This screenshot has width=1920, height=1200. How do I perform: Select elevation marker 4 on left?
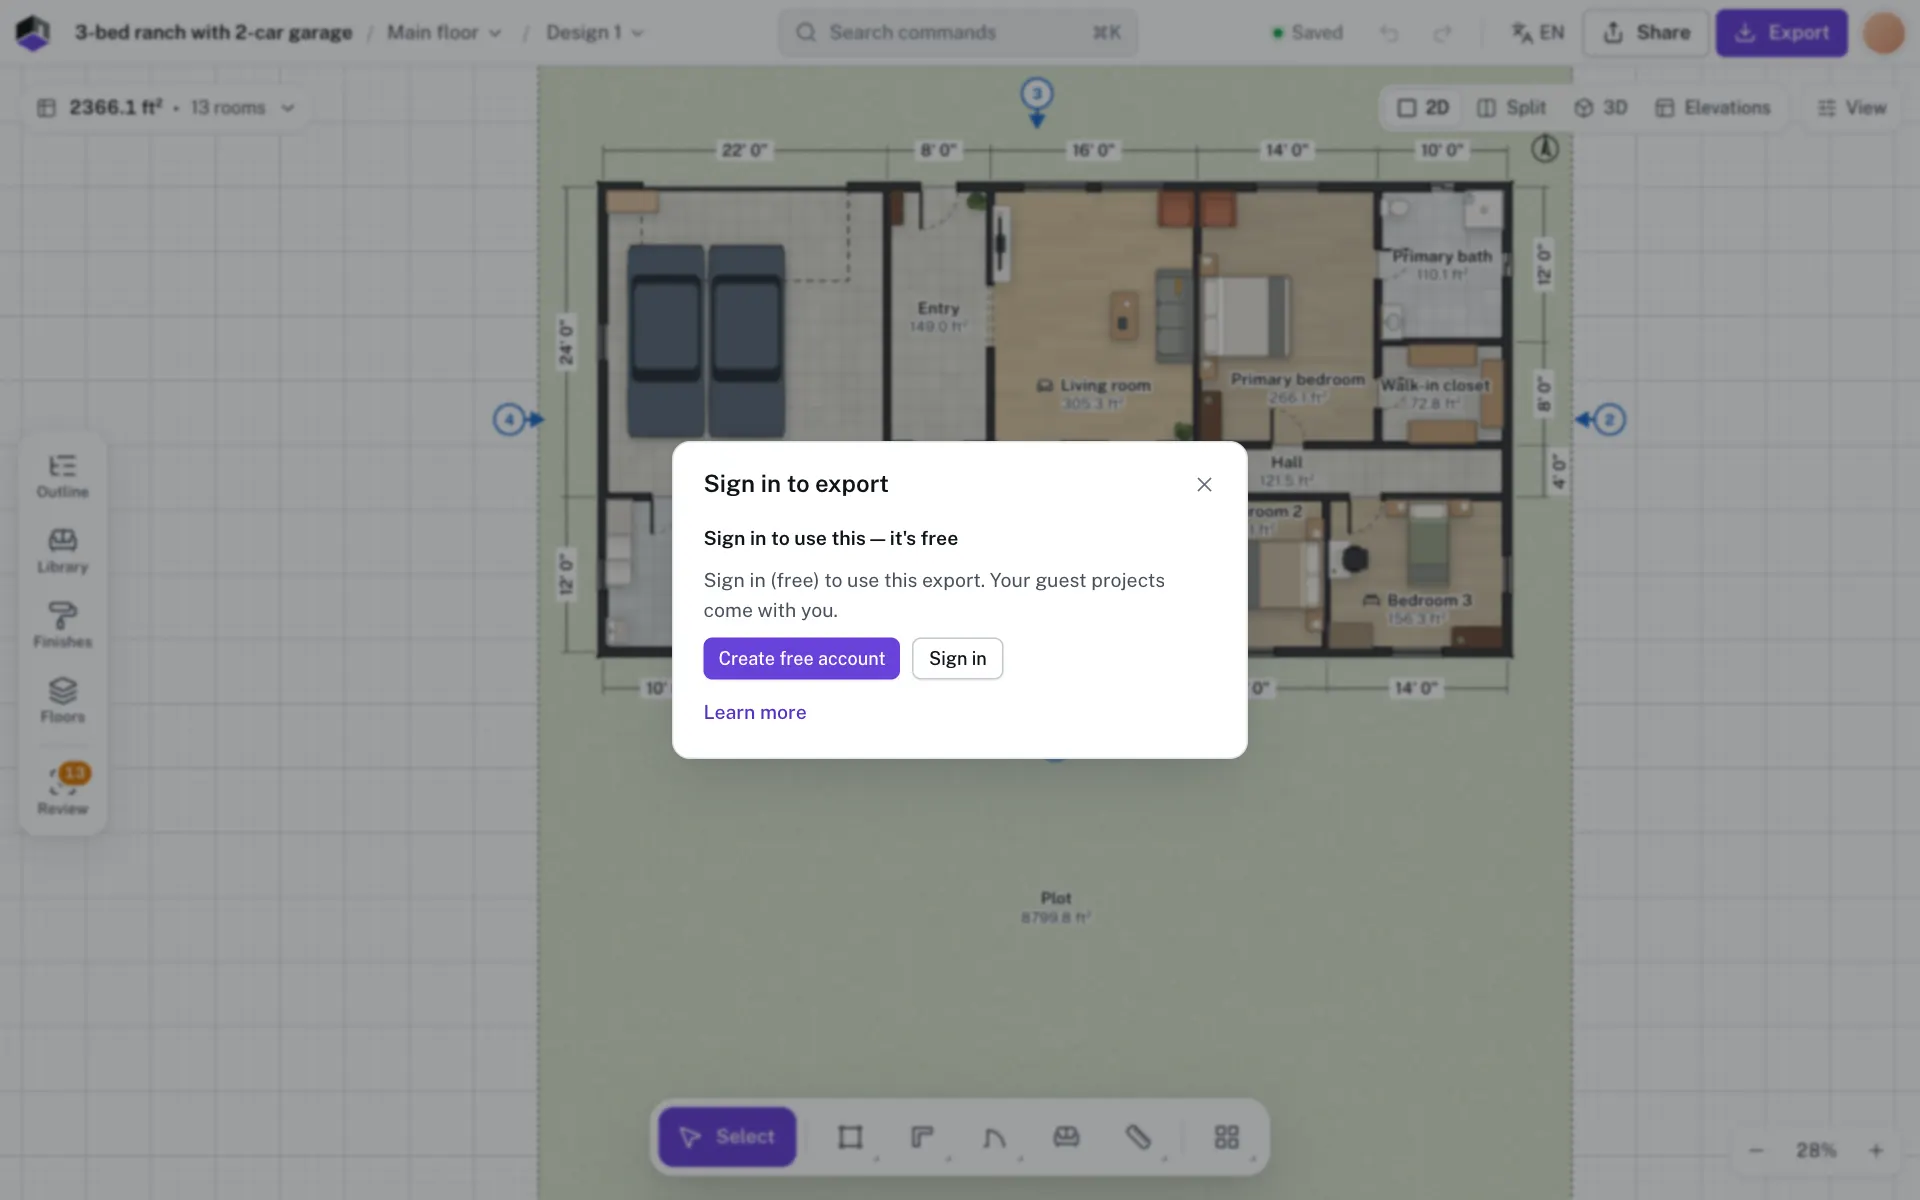[509, 420]
